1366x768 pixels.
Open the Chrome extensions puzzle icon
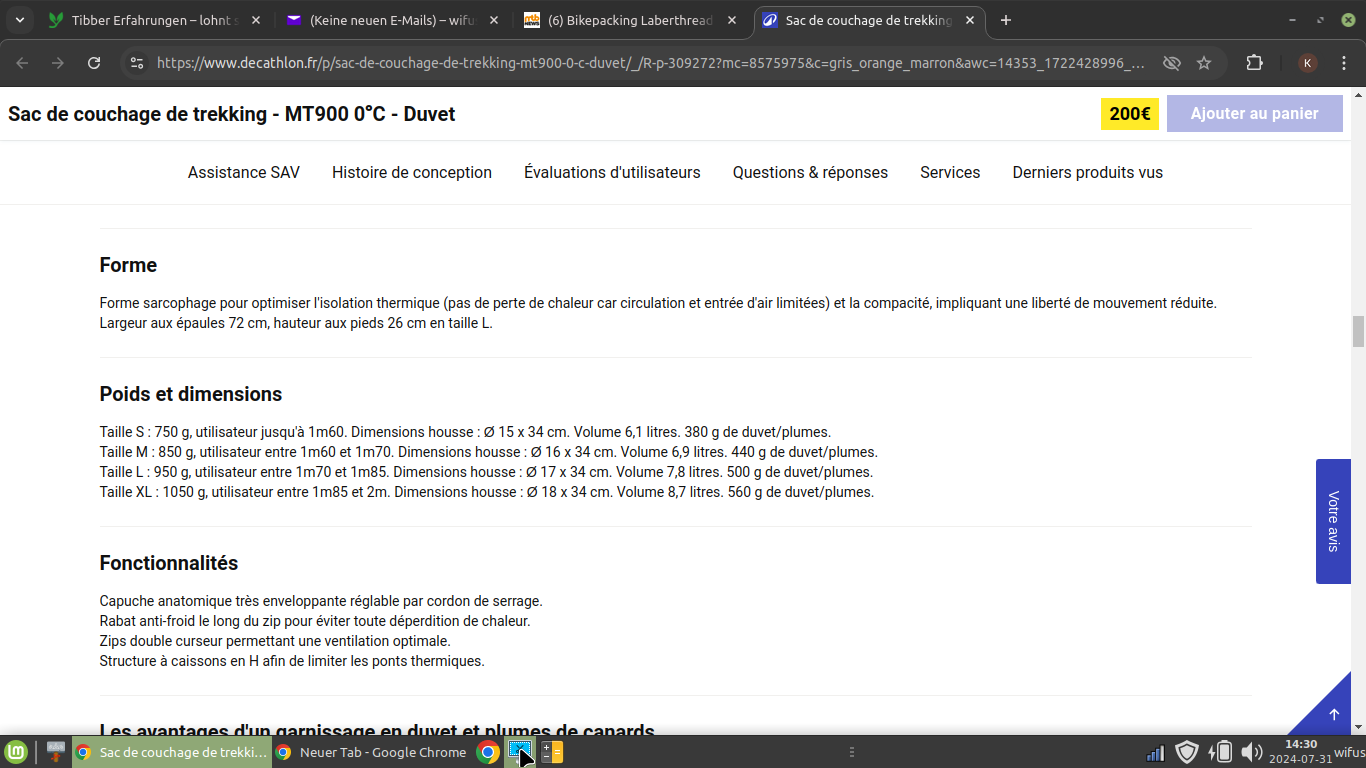point(1254,63)
